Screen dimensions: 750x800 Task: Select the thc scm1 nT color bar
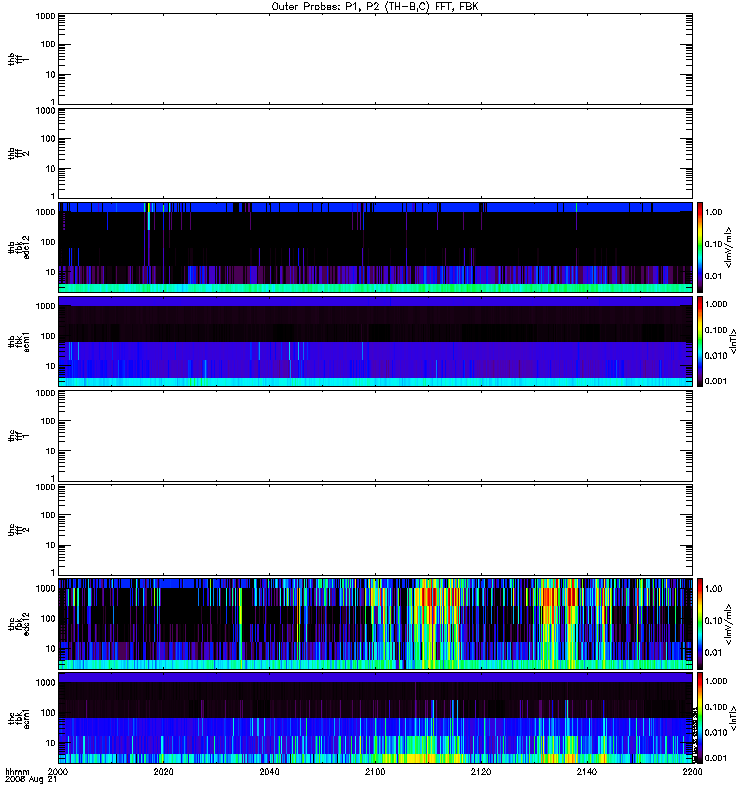pyautogui.click(x=701, y=718)
